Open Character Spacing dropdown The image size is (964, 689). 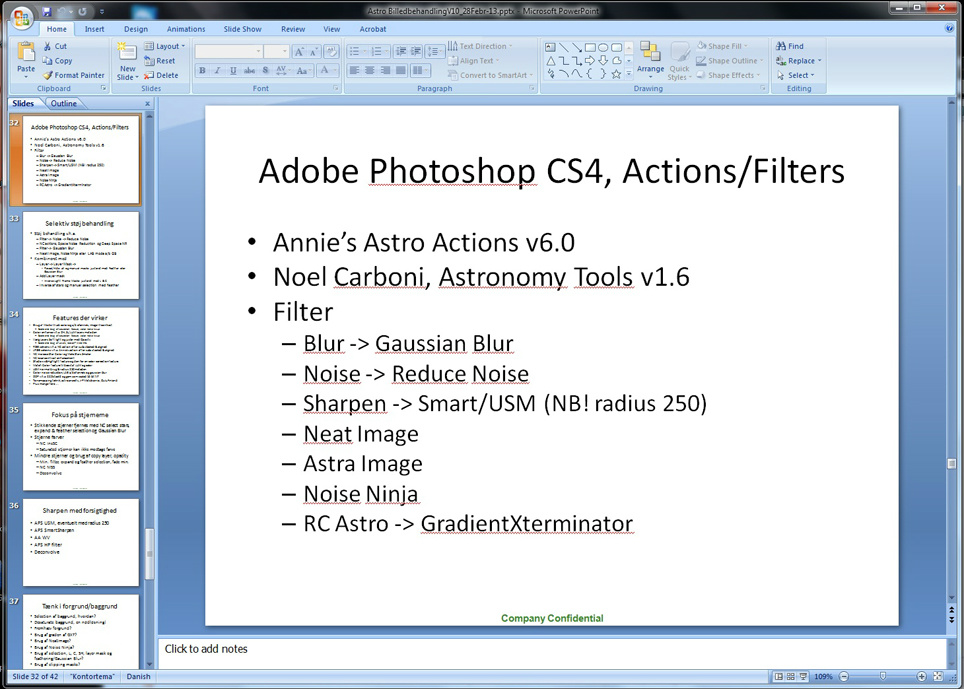click(282, 71)
